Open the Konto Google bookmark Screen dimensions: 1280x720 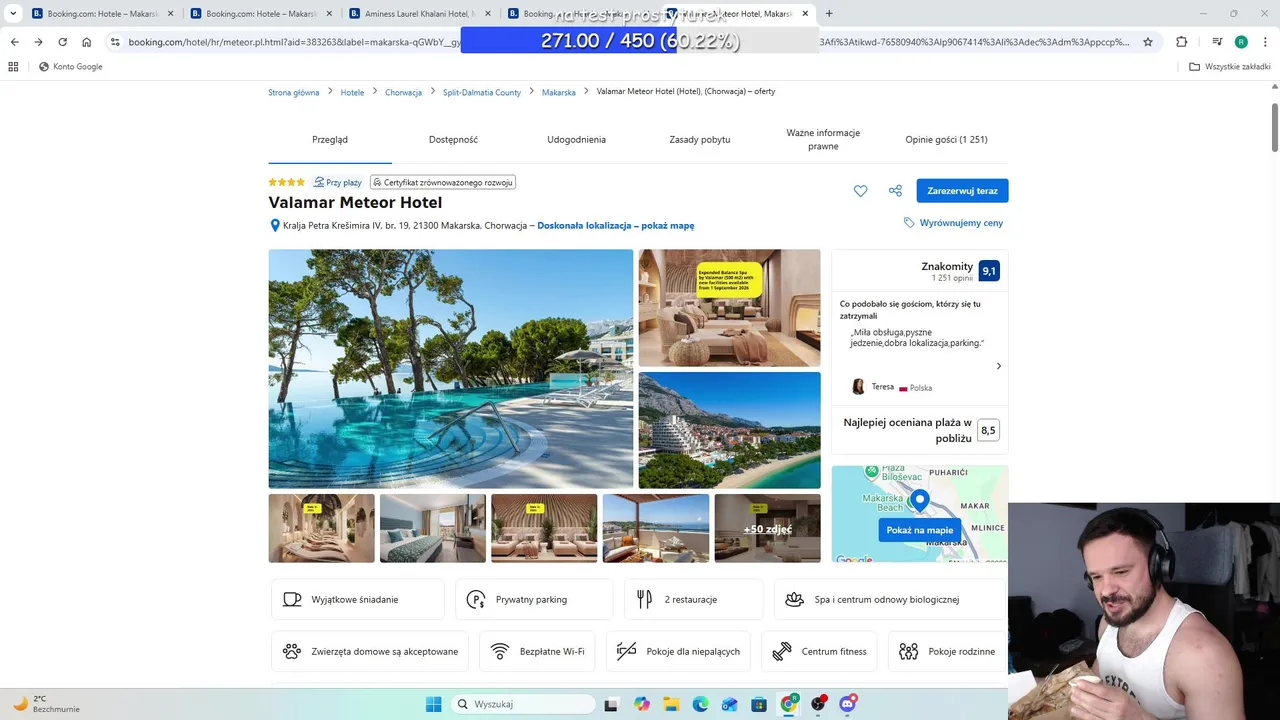[x=70, y=67]
